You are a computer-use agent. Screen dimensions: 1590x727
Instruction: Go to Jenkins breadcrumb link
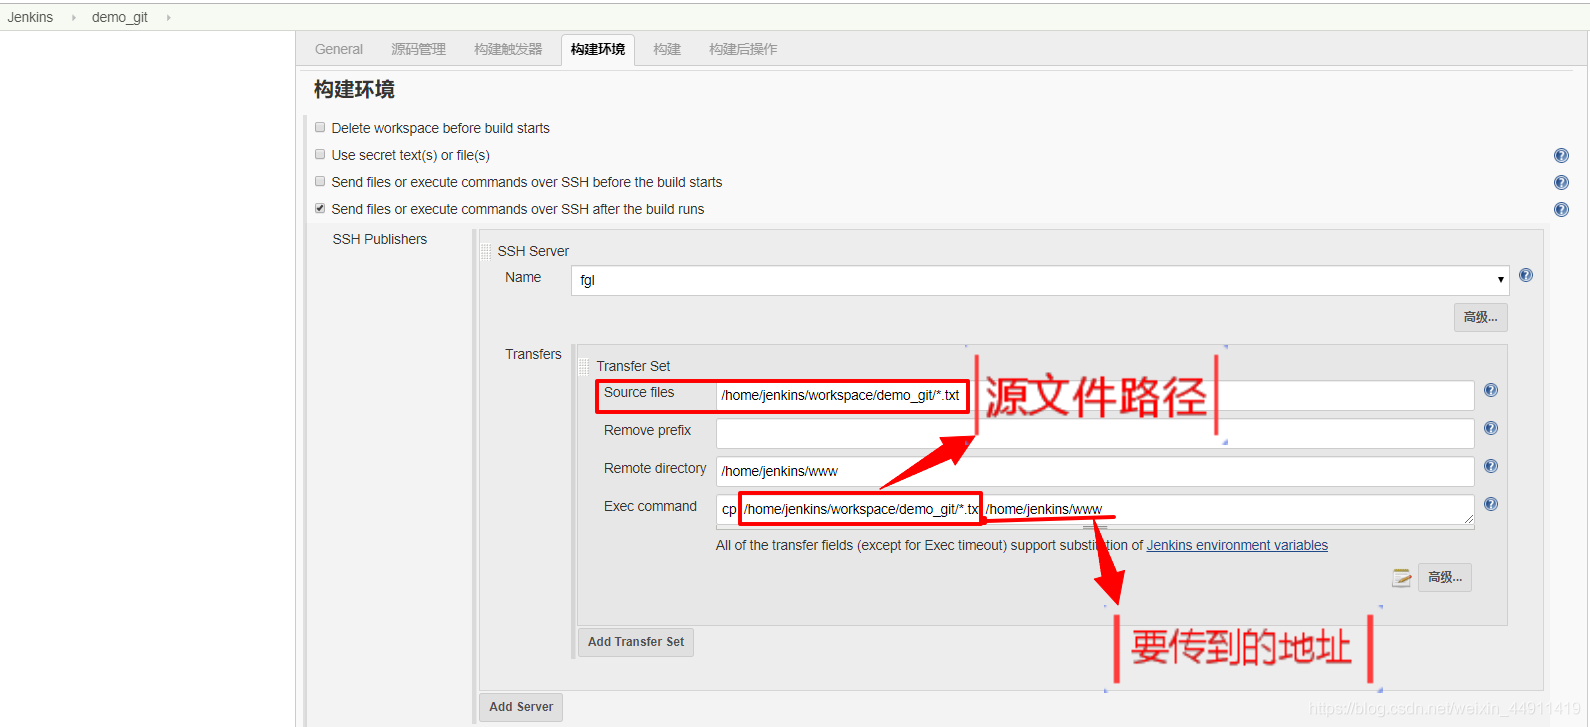tap(30, 17)
